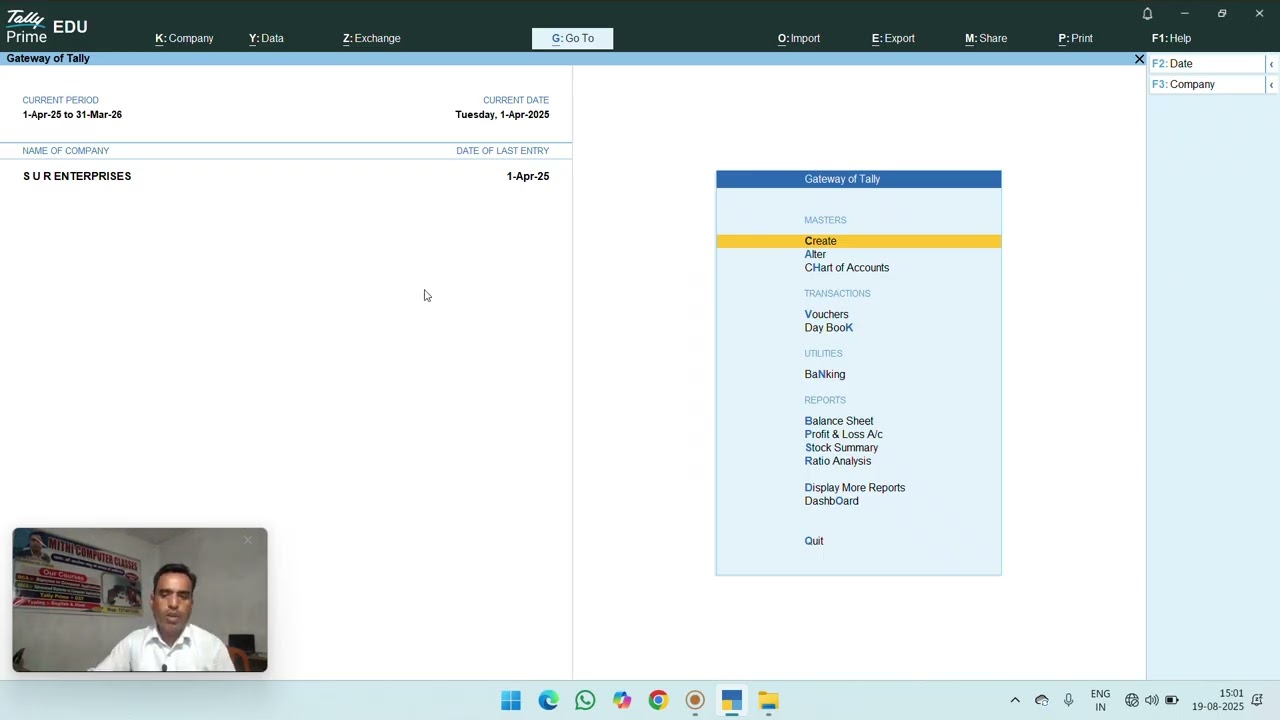Viewport: 1280px width, 720px height.
Task: Launch Microsoft Edge from taskbar
Action: pyautogui.click(x=548, y=700)
